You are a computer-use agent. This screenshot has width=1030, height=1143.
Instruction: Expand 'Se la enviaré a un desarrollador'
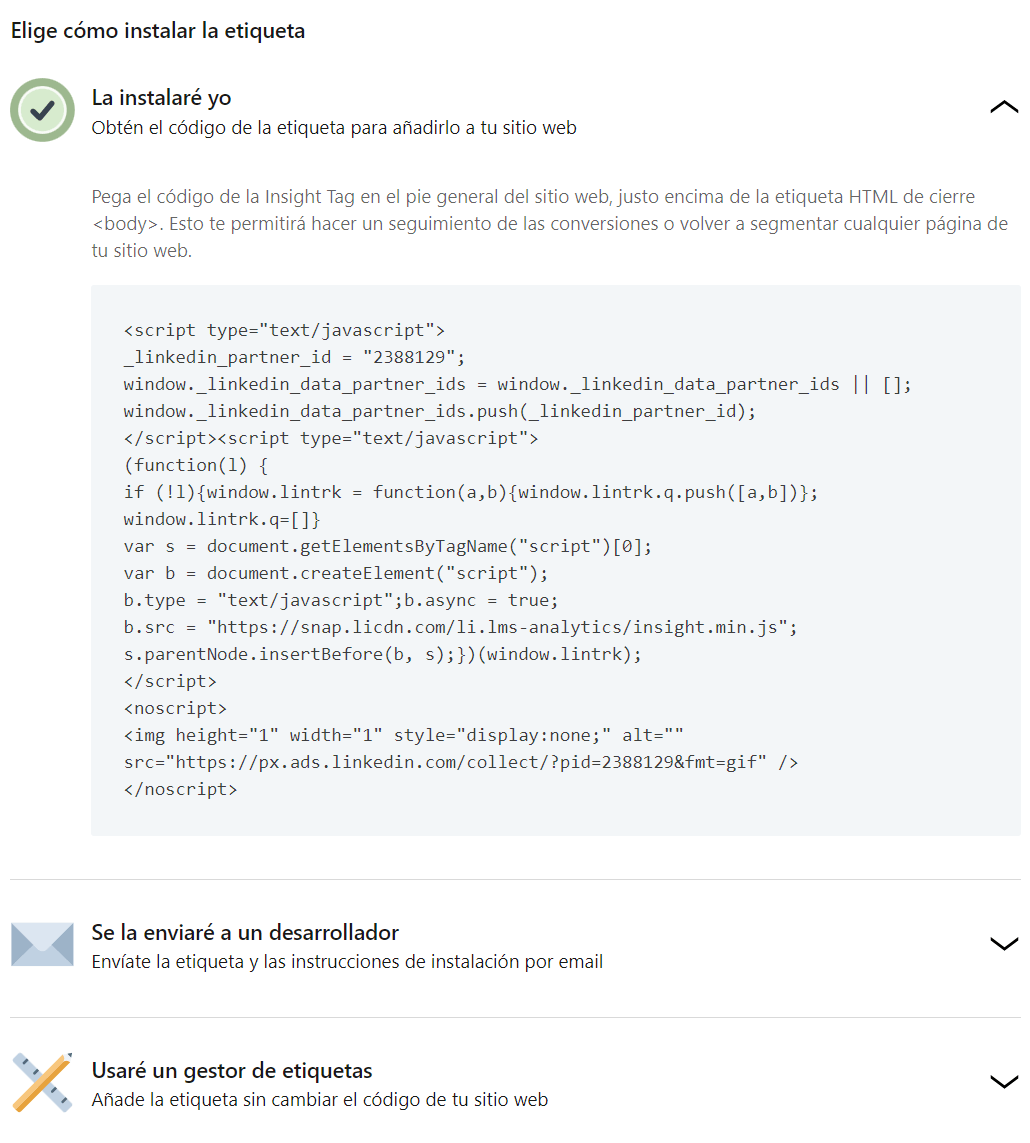[1004, 943]
